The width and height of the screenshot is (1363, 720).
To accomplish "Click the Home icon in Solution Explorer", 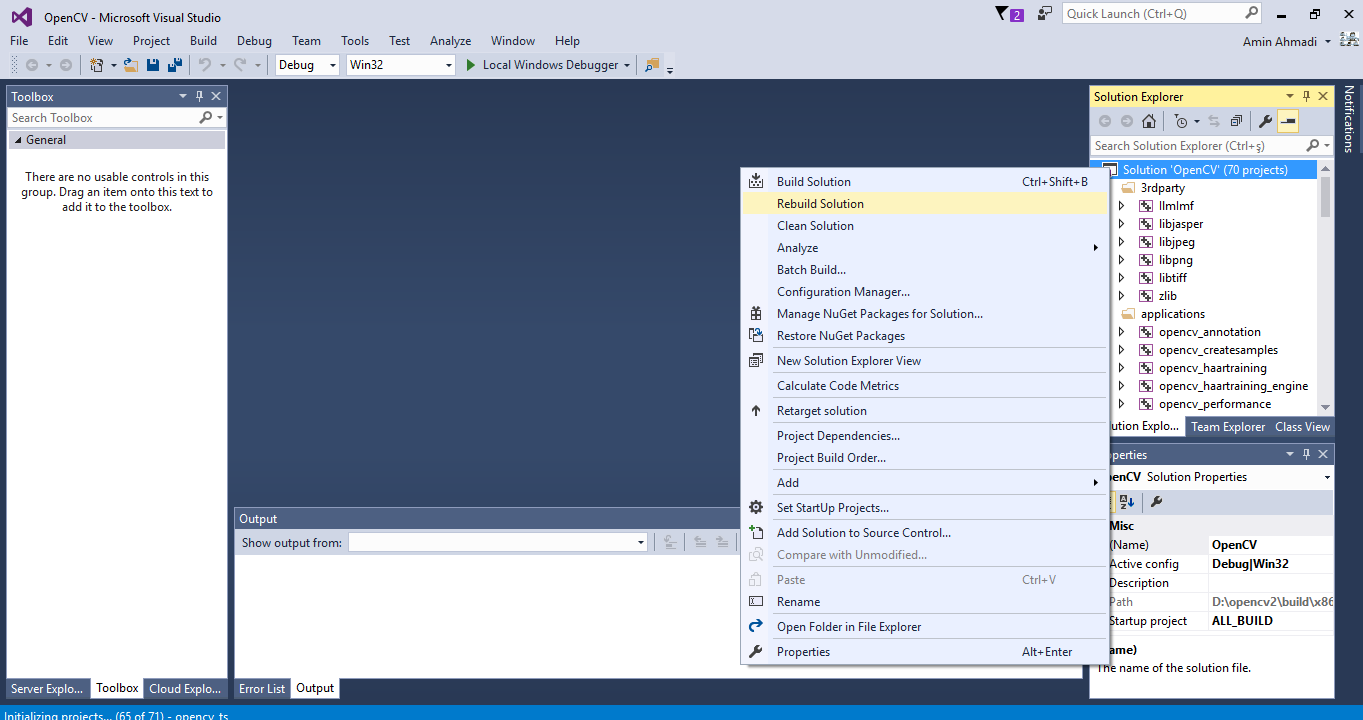I will [x=1149, y=121].
